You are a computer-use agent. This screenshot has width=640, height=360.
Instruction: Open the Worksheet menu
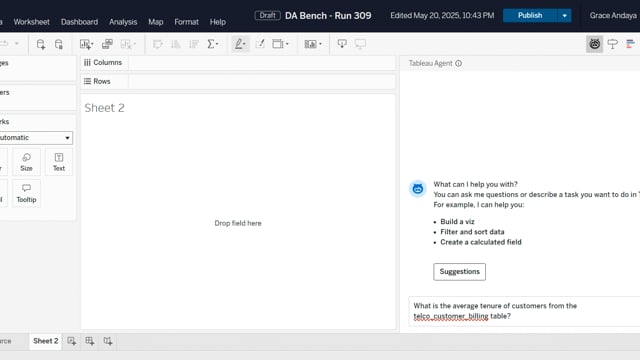(31, 22)
